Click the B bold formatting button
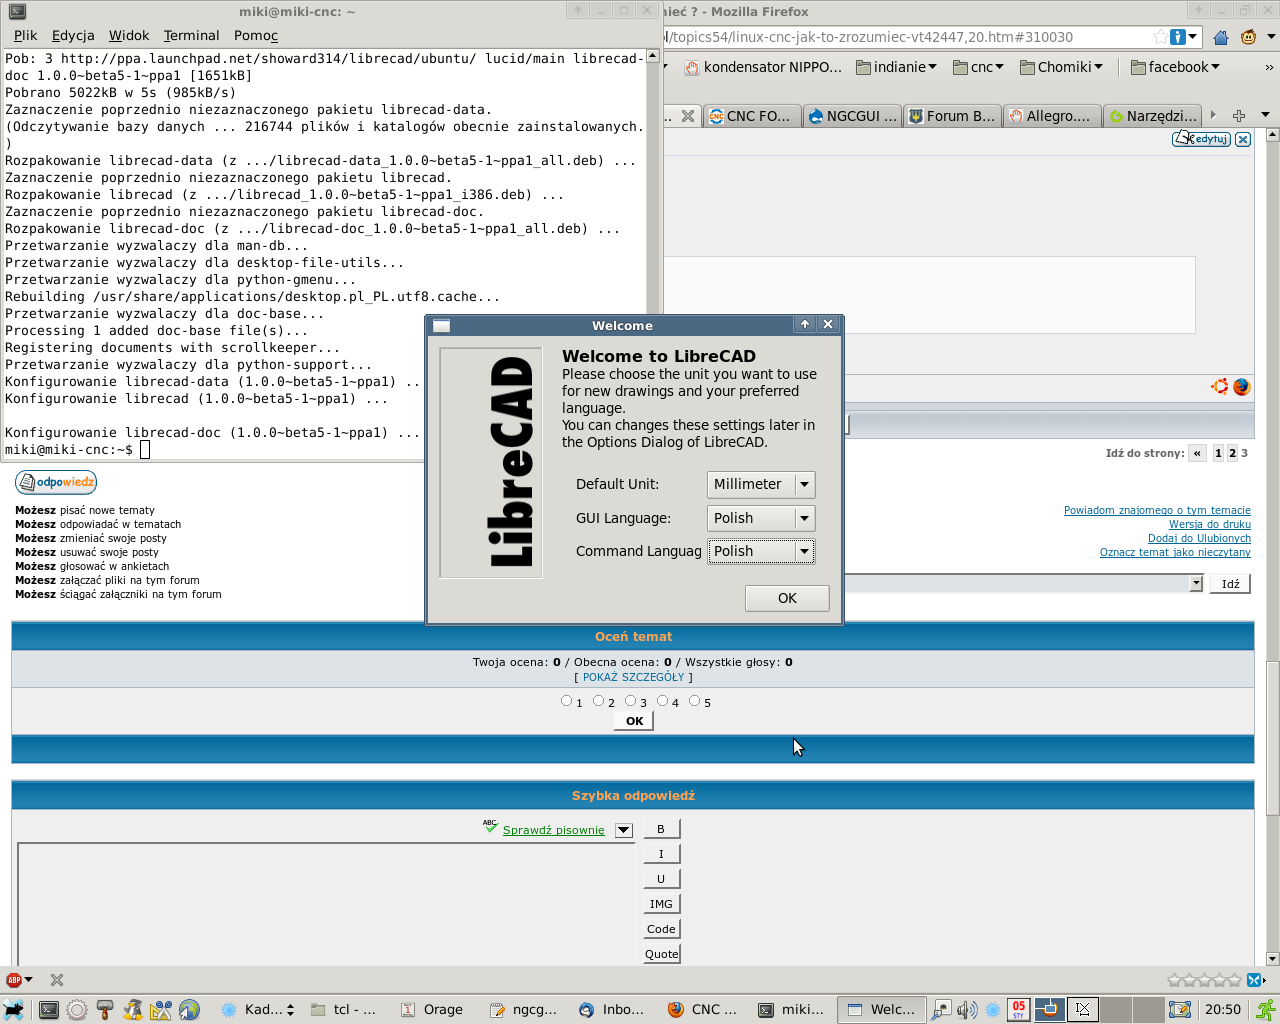 tap(661, 829)
